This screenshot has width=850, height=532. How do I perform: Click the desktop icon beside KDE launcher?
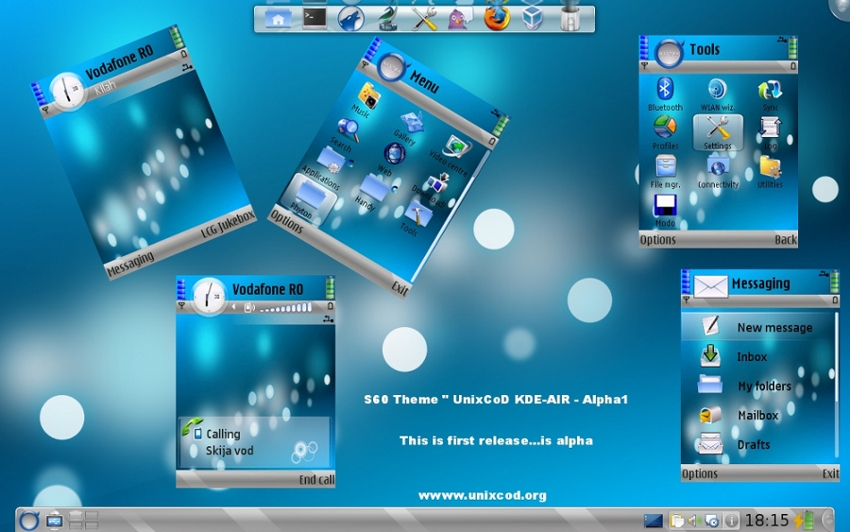54,521
